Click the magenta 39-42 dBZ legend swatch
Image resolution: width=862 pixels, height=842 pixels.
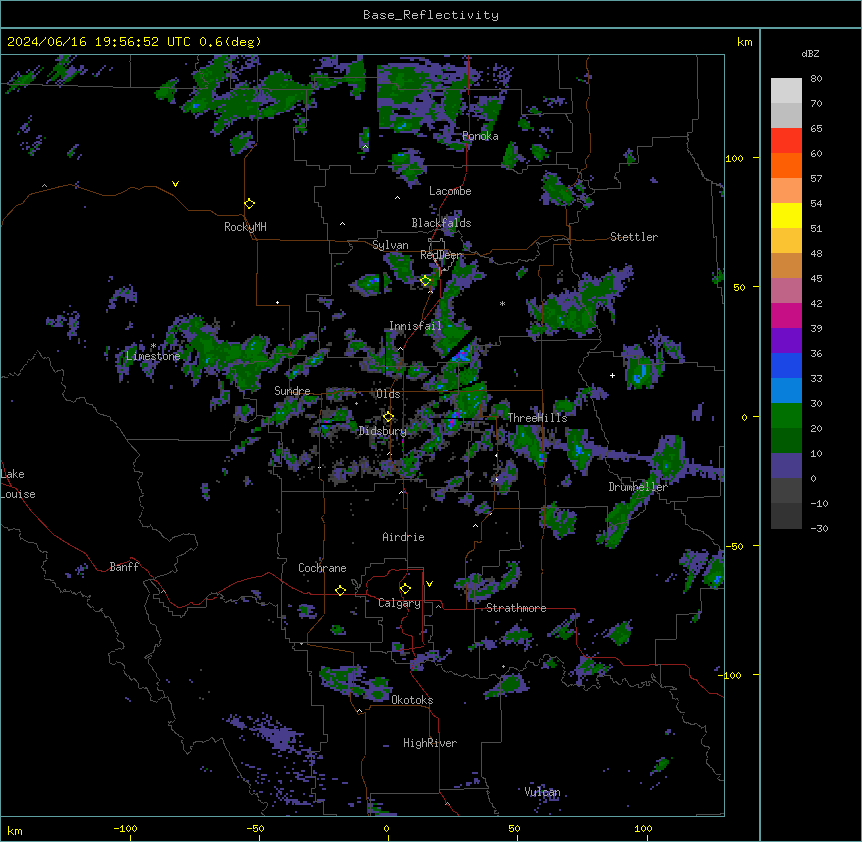[x=786, y=315]
